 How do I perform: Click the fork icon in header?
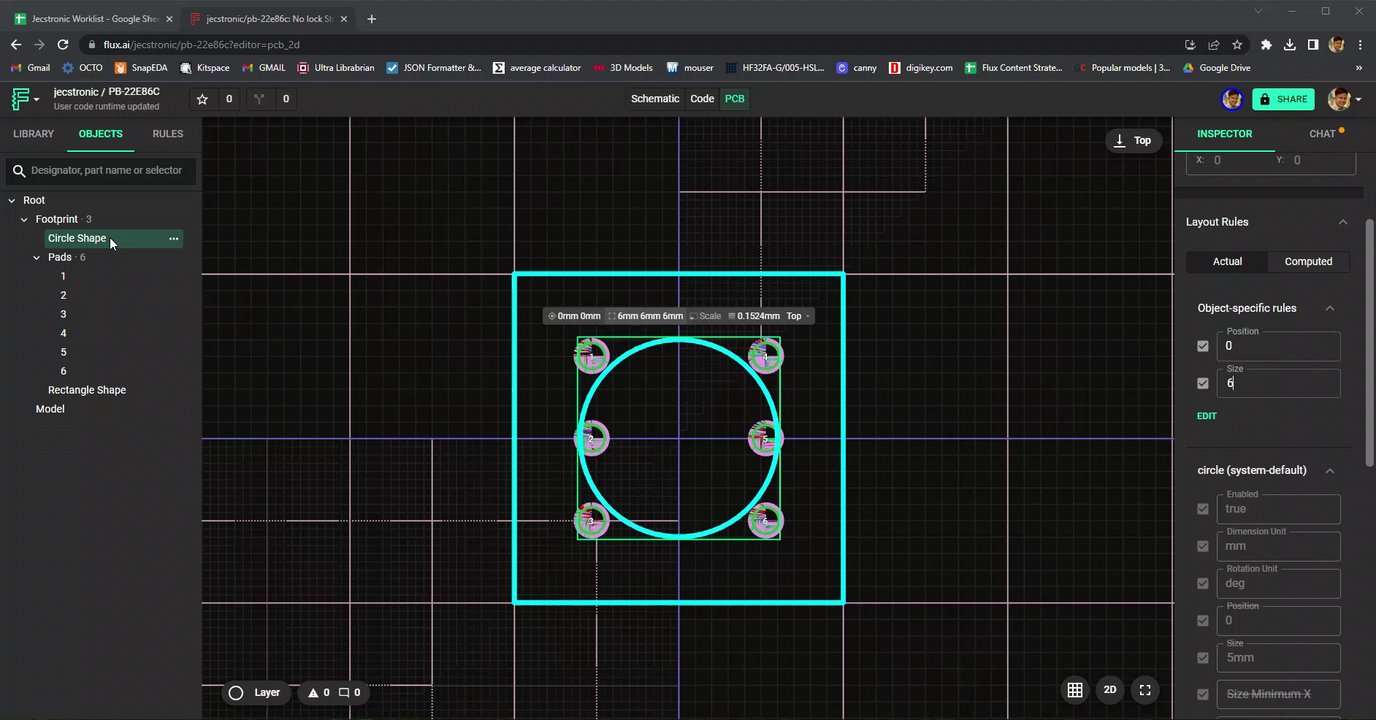pos(260,99)
